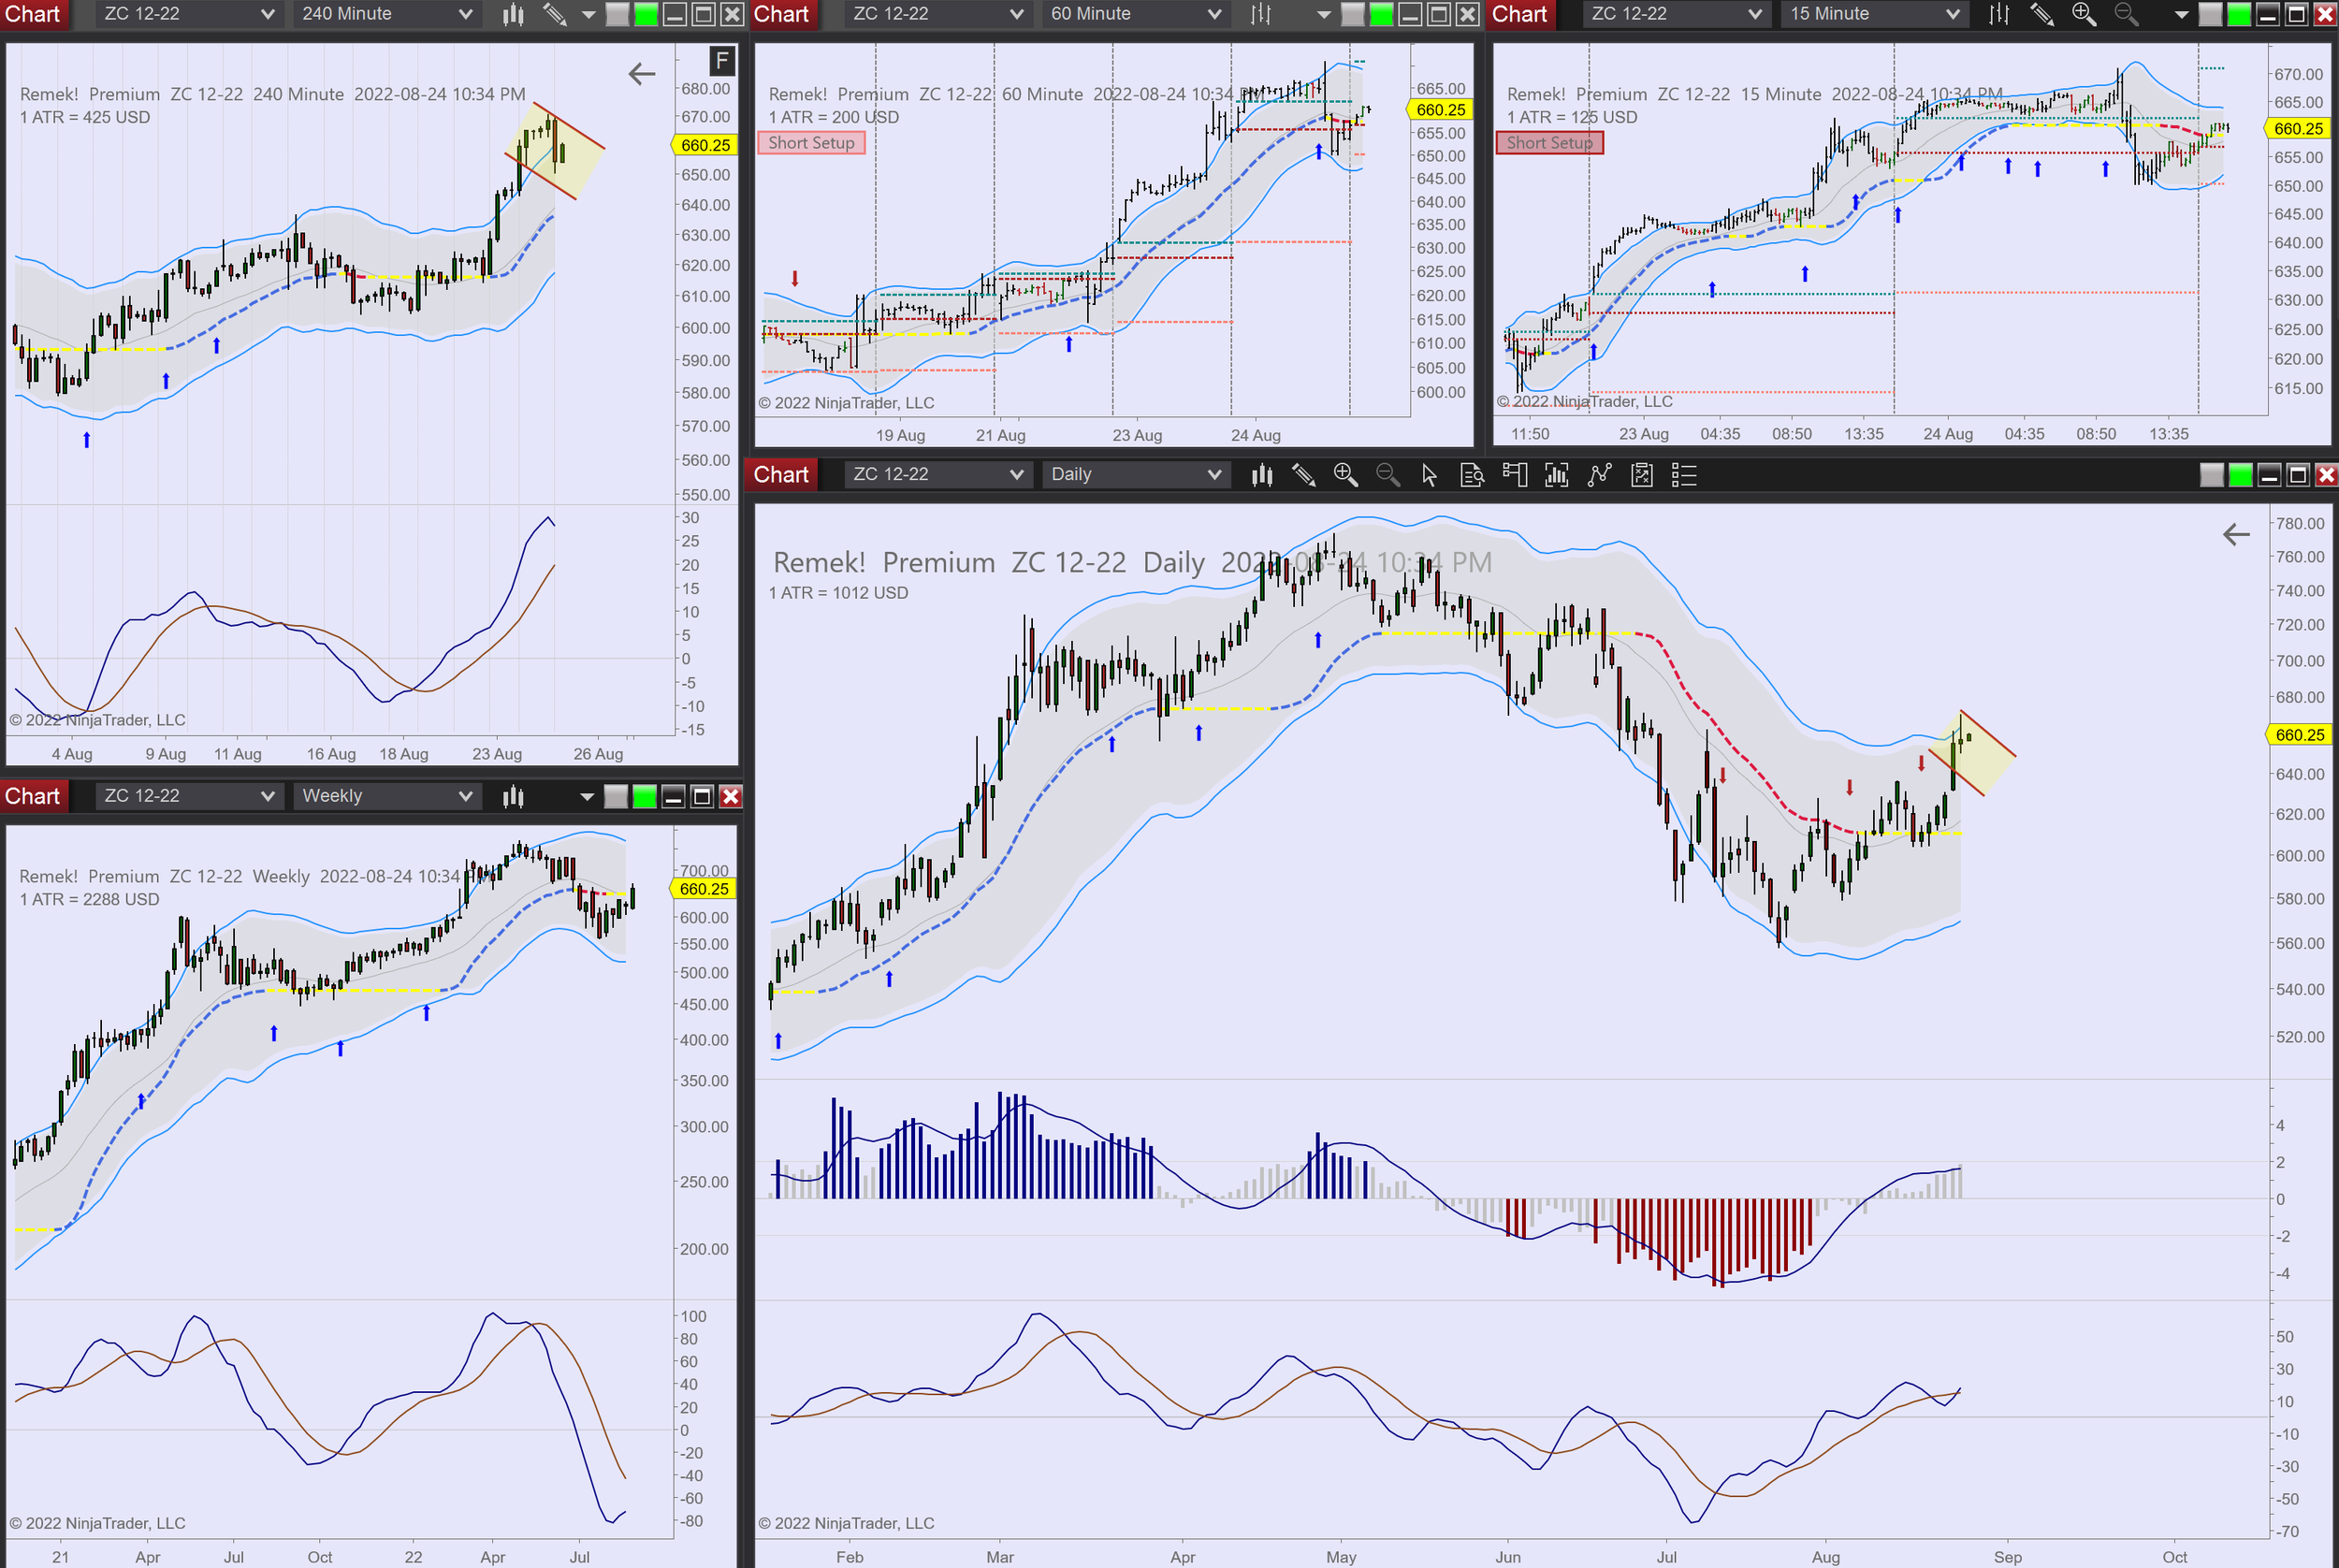Click return arrow on Daily chart
Screen dimensions: 2339x1568
point(2236,534)
